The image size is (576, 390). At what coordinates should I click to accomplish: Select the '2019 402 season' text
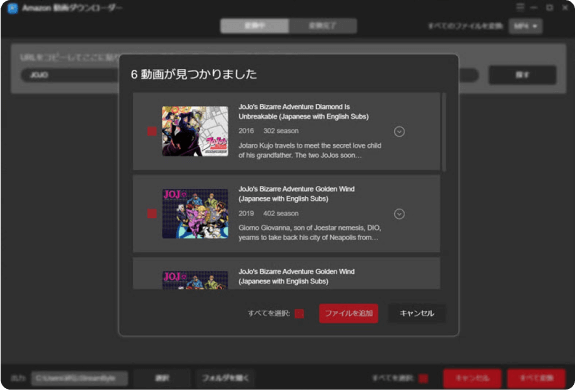269,213
